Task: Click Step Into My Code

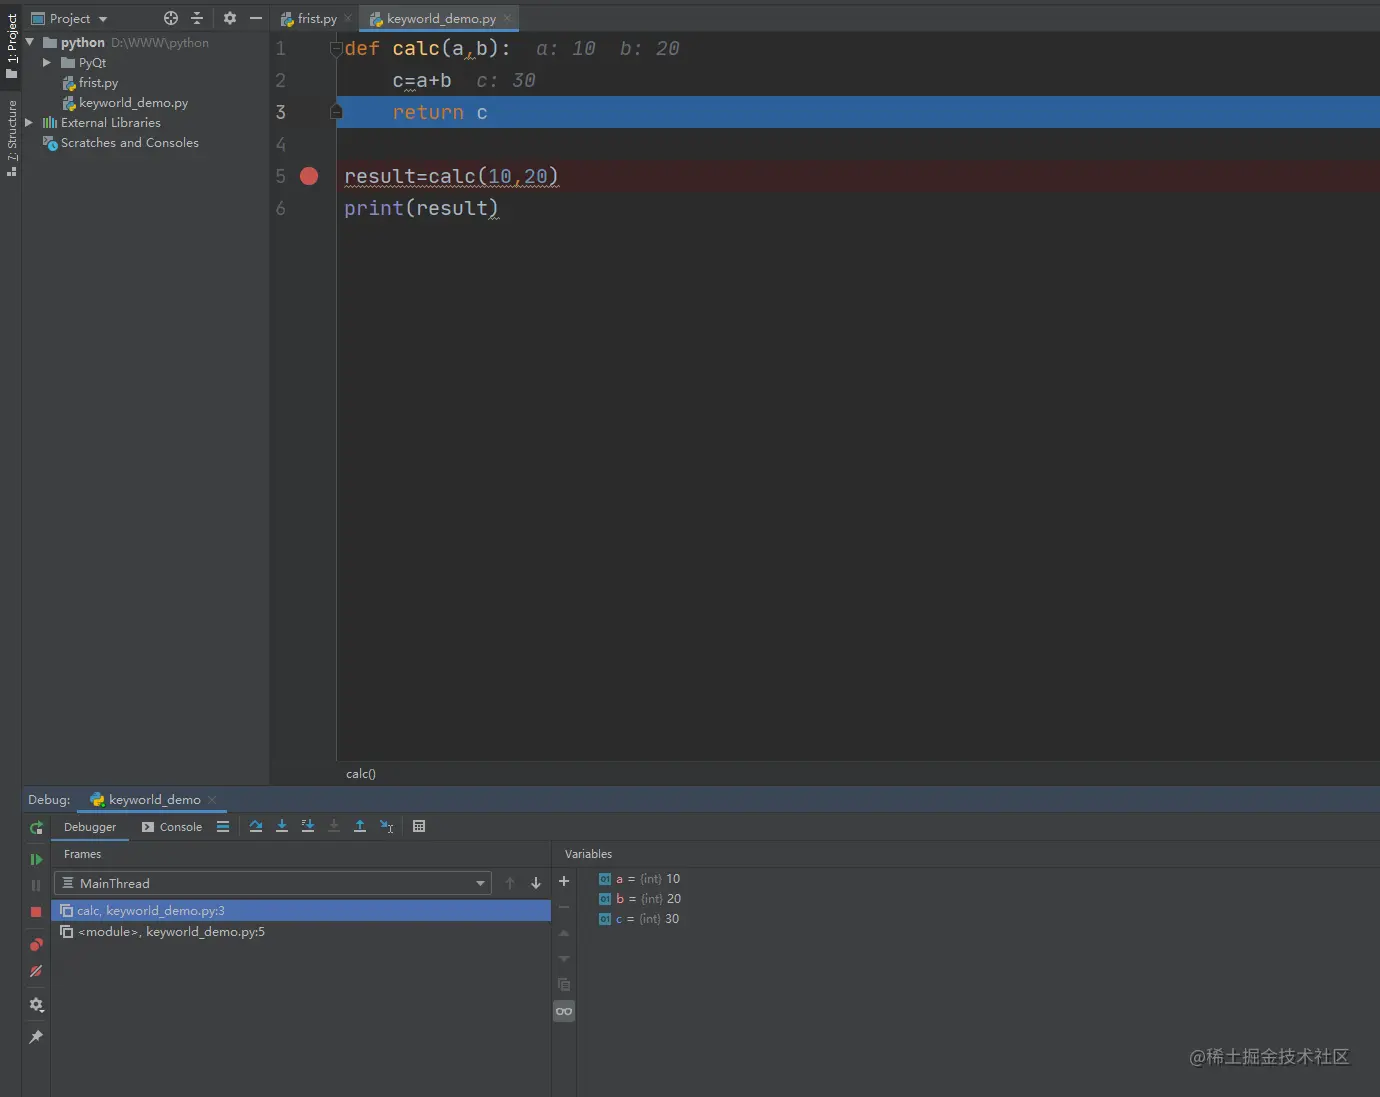Action: [308, 826]
